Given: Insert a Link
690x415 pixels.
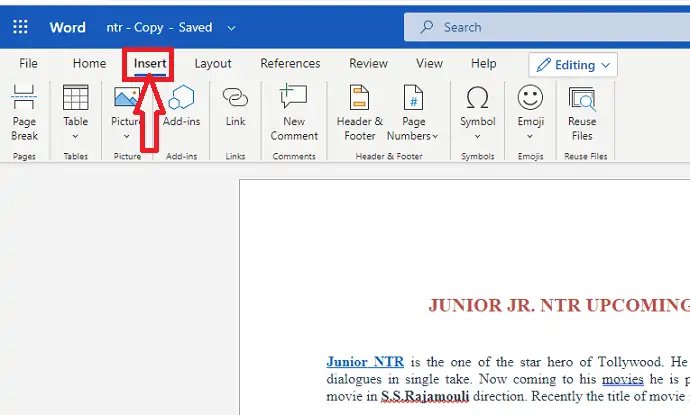Looking at the screenshot, I should coord(235,106).
